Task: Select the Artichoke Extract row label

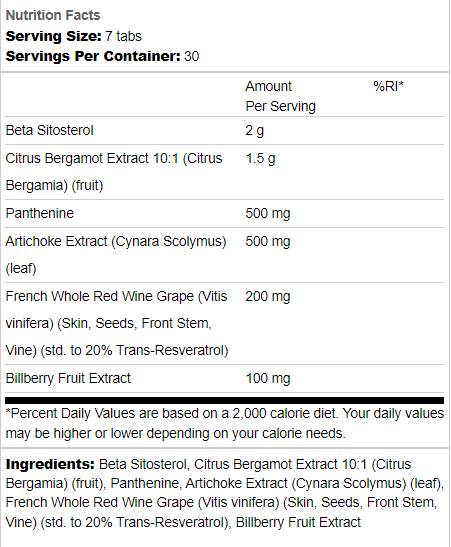Action: pyautogui.click(x=116, y=255)
